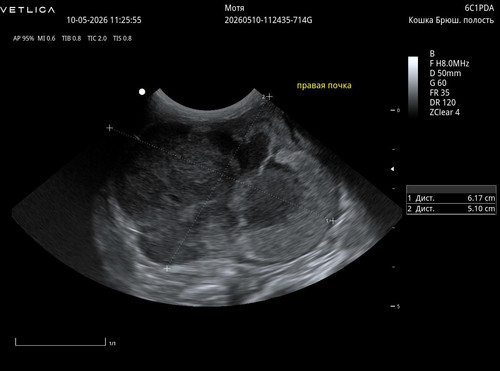Screen dimensions: 500x371
Task: Click the frame rate parameter 'FR 35'
Action: click(x=439, y=93)
